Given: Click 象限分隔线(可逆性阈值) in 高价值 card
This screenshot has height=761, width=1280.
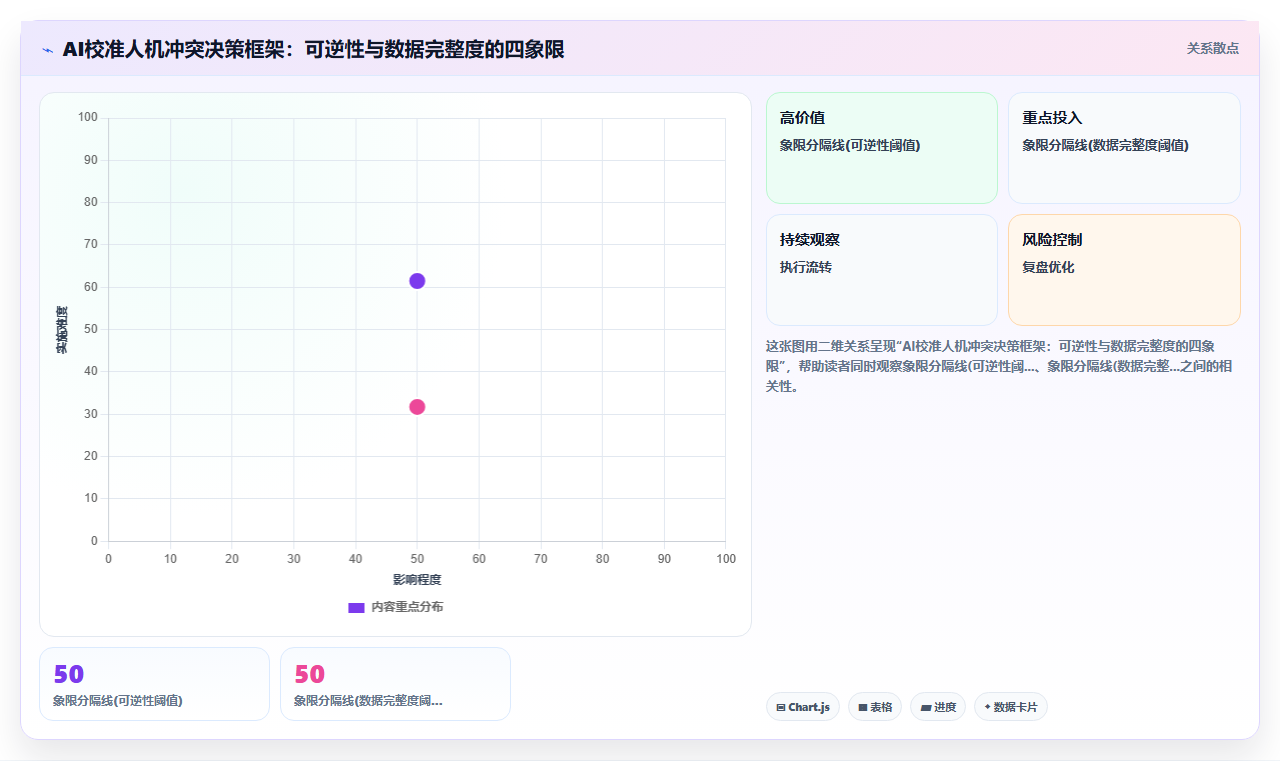Looking at the screenshot, I should click(x=850, y=145).
